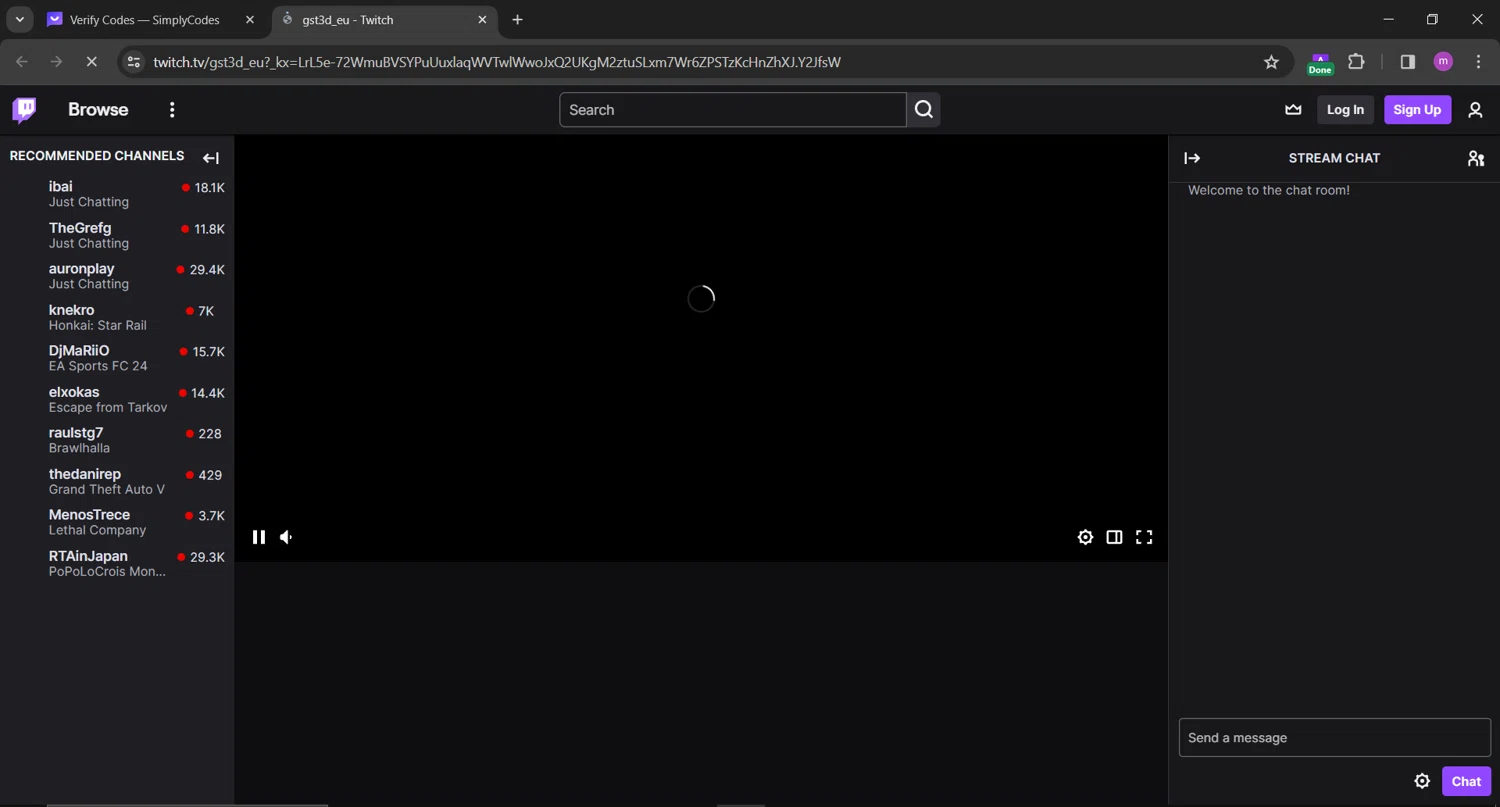Pause the stream video
The image size is (1500, 807).
[x=259, y=537]
